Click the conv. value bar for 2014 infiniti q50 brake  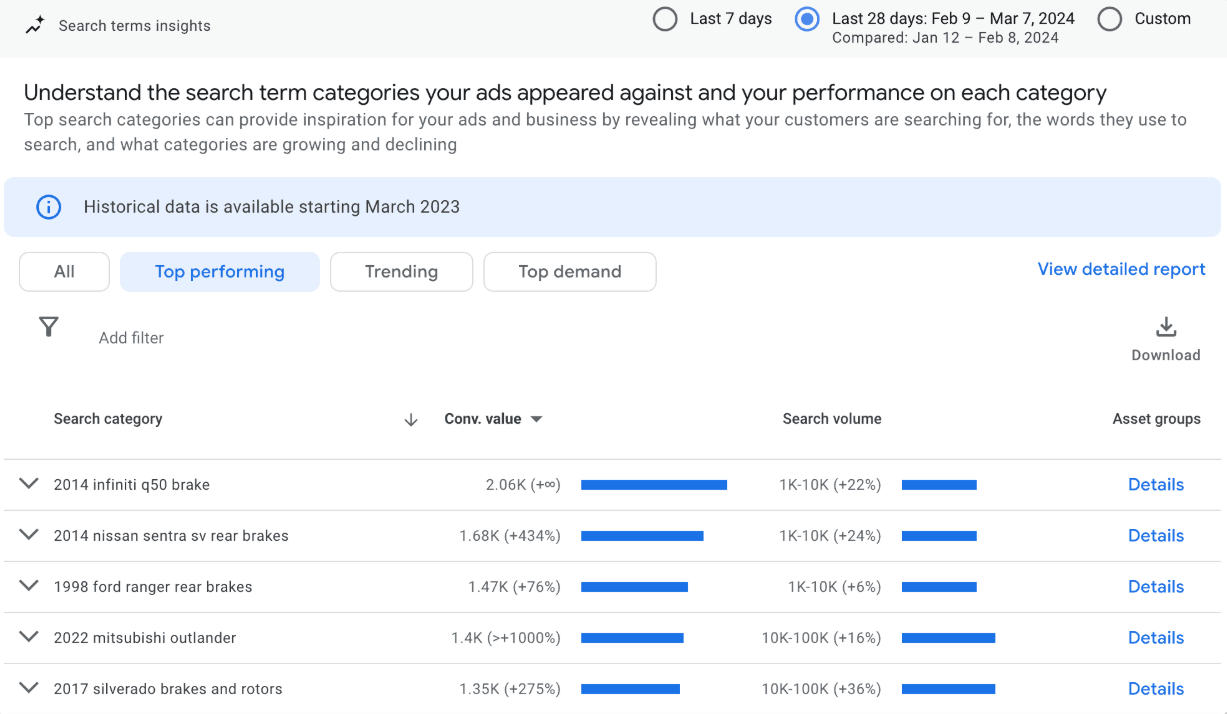(654, 485)
